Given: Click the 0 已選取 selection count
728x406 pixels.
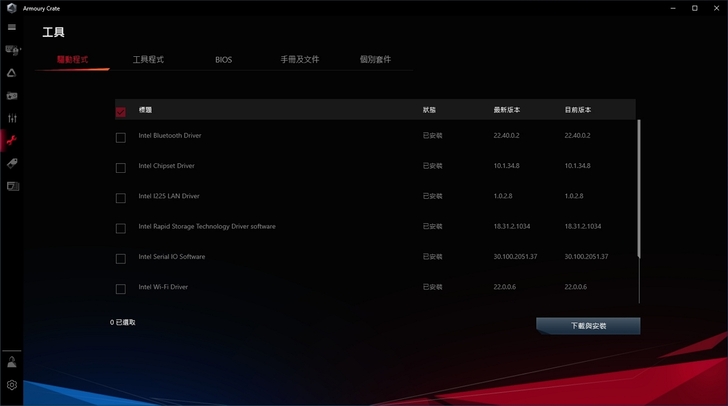Looking at the screenshot, I should (x=123, y=322).
